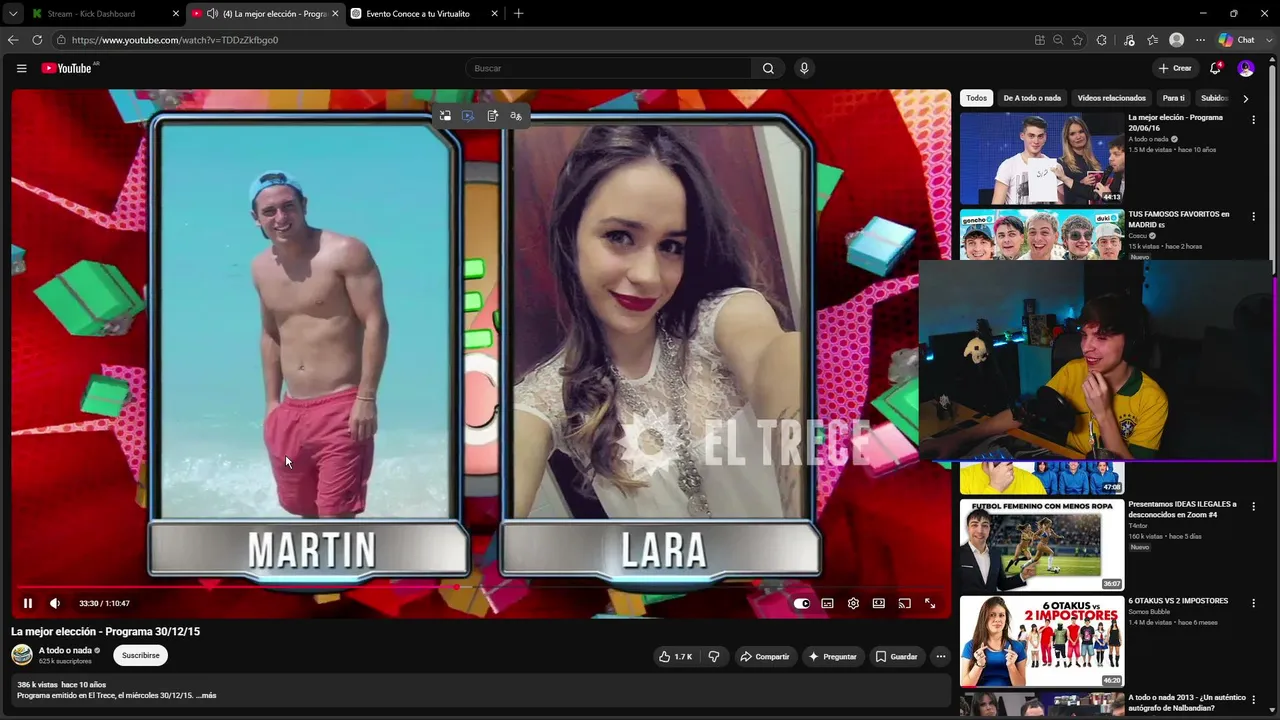Image resolution: width=1280 pixels, height=720 pixels.
Task: Open the account avatar menu
Action: click(1246, 68)
